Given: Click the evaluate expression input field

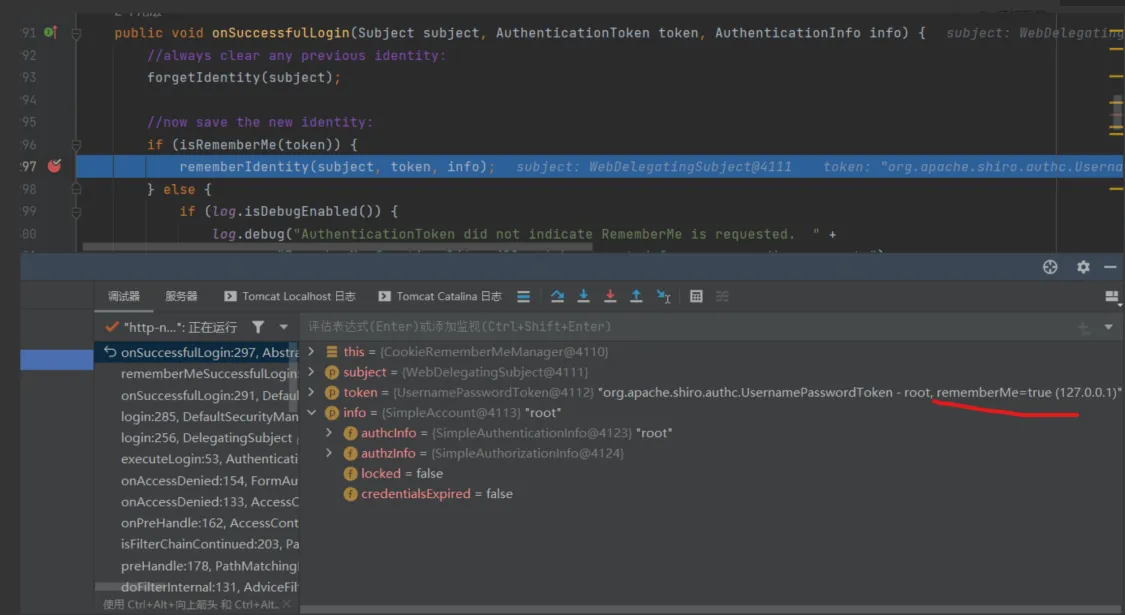Looking at the screenshot, I should pyautogui.click(x=689, y=327).
